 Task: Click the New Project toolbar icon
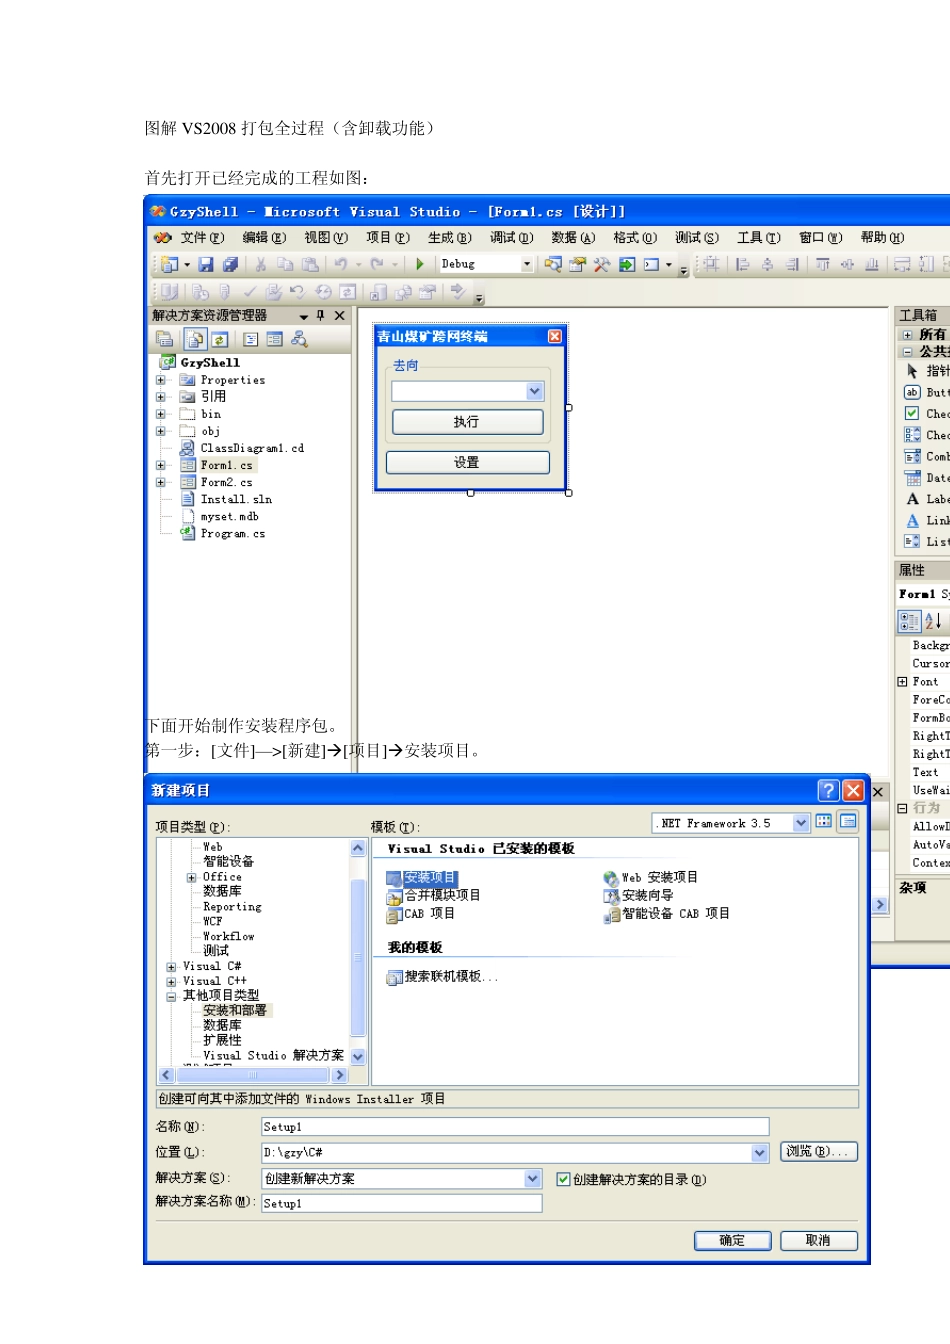click(170, 264)
